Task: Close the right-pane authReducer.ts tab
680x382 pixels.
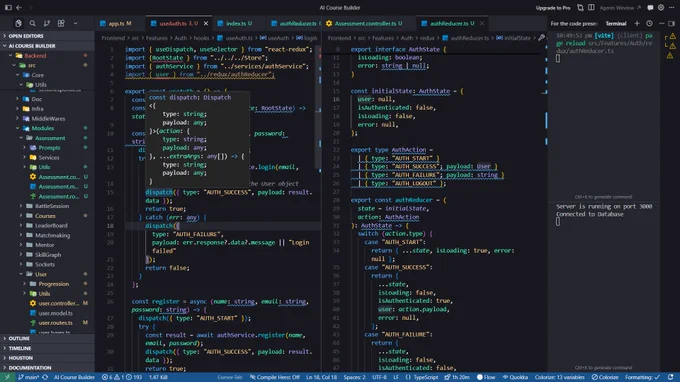Action: point(482,23)
